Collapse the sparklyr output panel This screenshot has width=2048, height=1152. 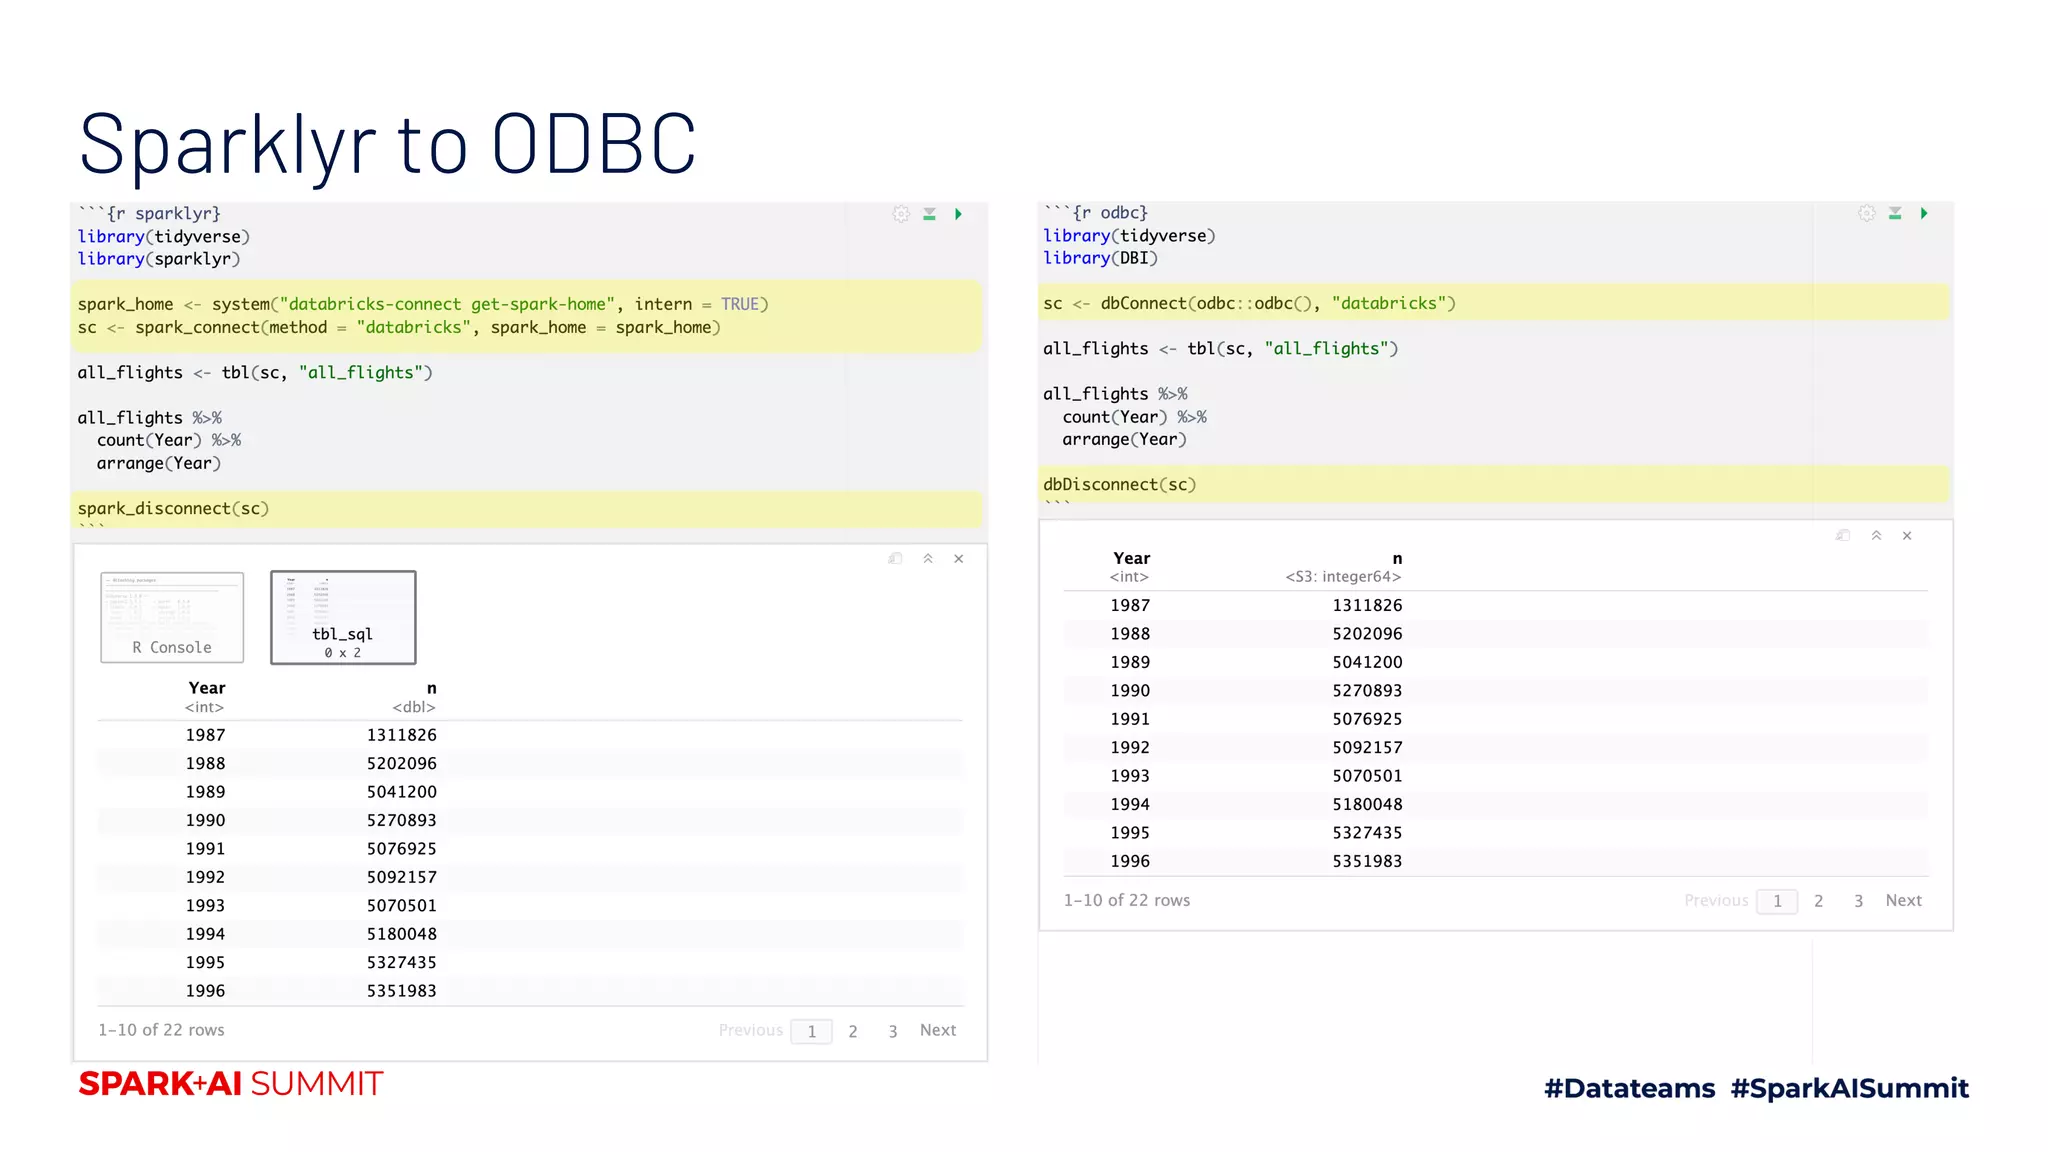928,559
